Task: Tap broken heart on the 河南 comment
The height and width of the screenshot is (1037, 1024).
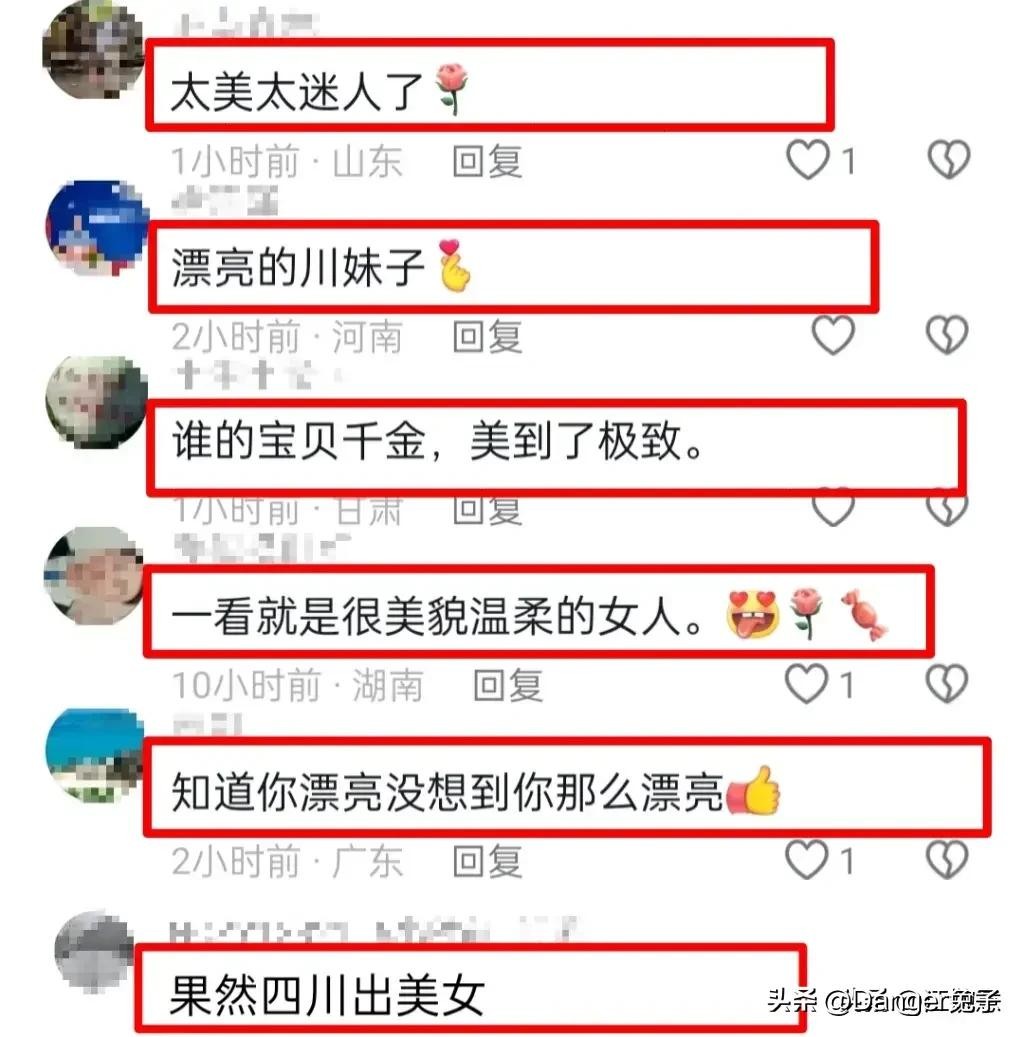Action: (x=947, y=335)
